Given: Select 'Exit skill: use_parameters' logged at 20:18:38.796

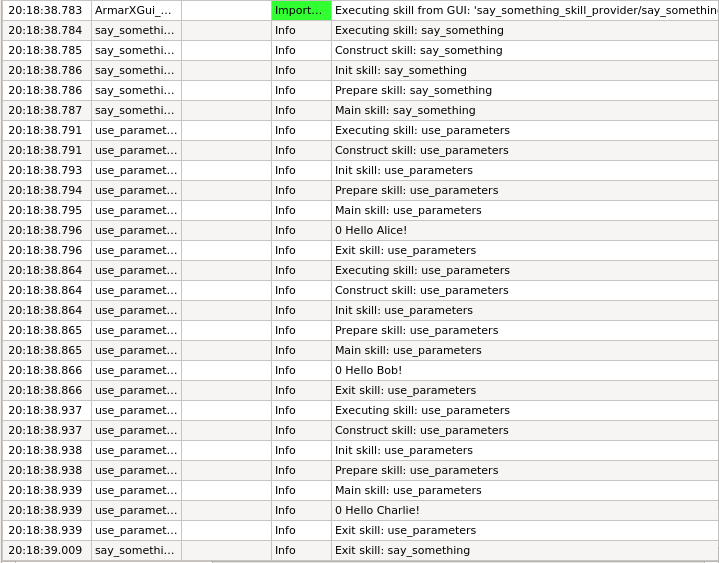Looking at the screenshot, I should [405, 250].
